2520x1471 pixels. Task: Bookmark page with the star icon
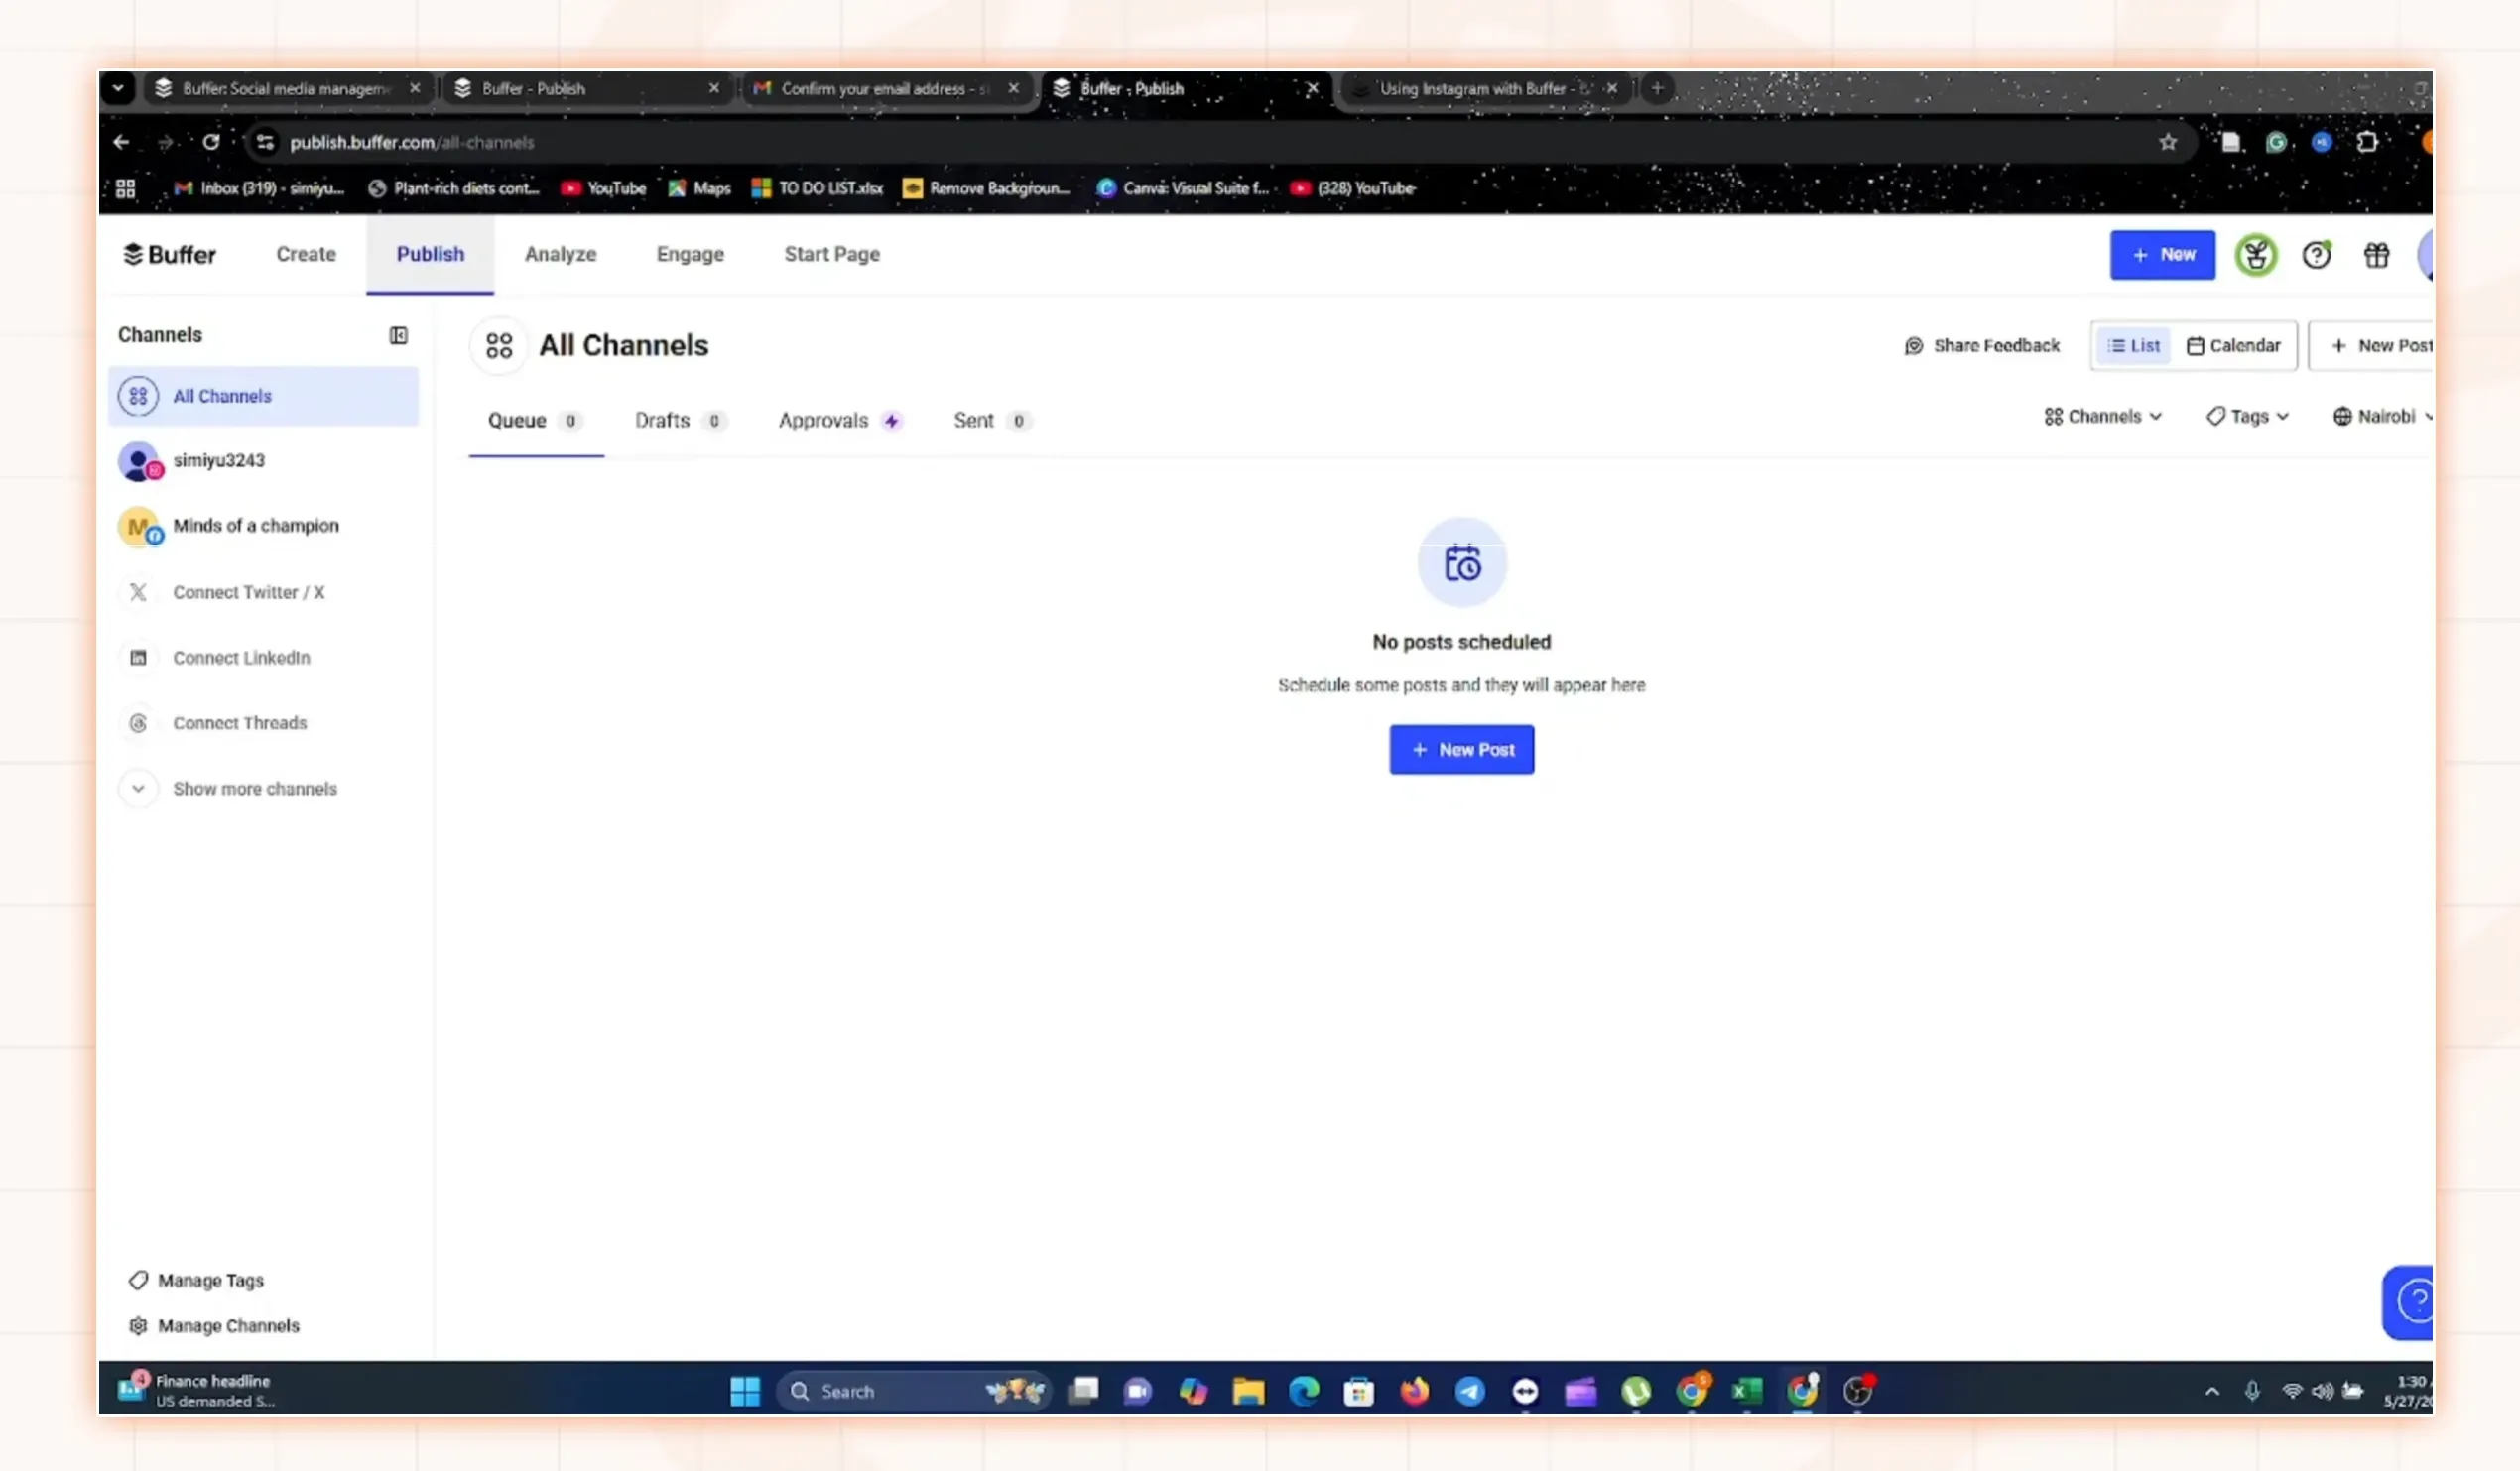click(x=2167, y=142)
